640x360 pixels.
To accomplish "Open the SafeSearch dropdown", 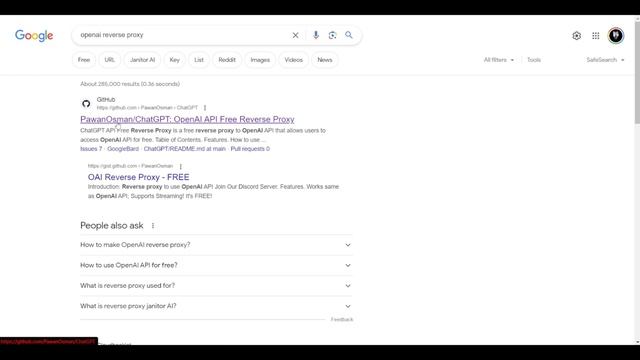I will [x=605, y=60].
